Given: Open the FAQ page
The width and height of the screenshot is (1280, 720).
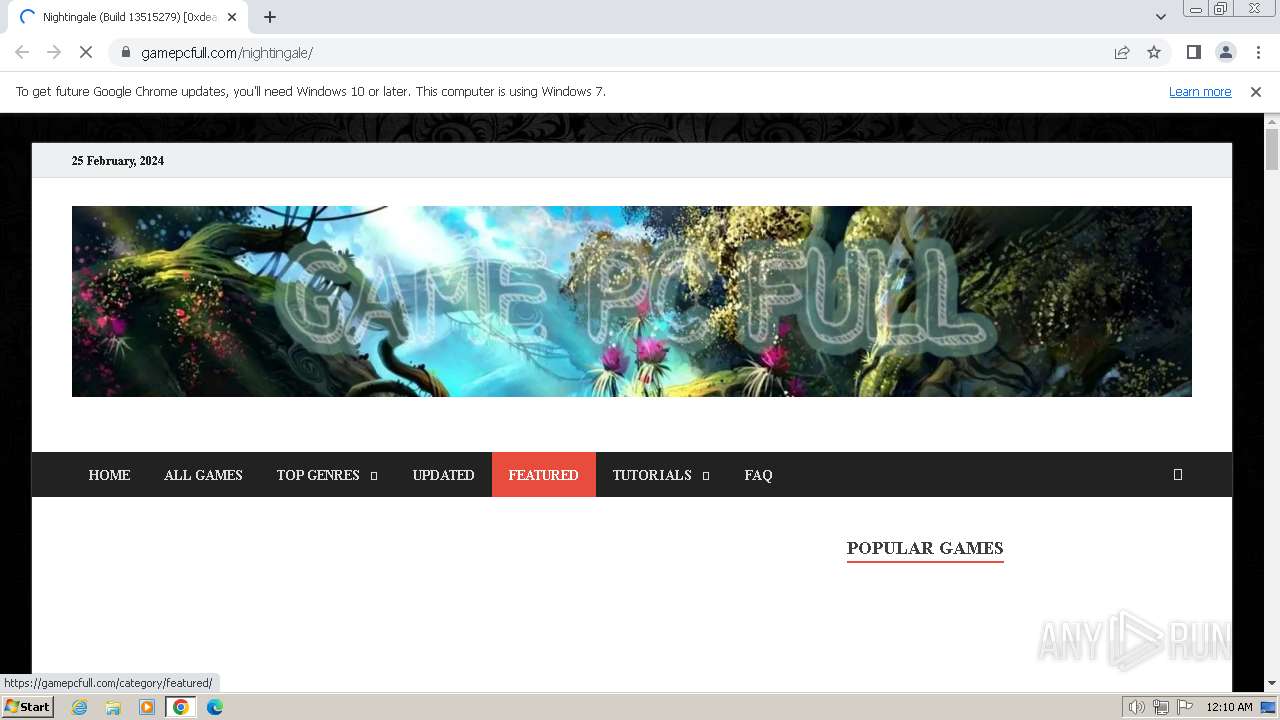Looking at the screenshot, I should click(x=758, y=475).
